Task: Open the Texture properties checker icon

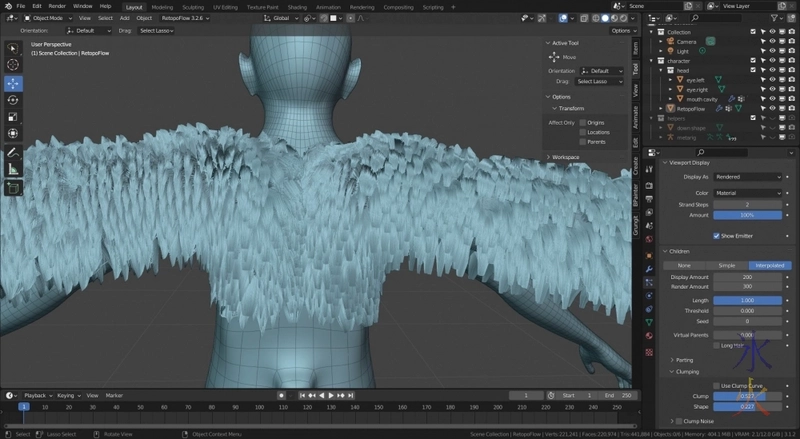Action: 649,352
